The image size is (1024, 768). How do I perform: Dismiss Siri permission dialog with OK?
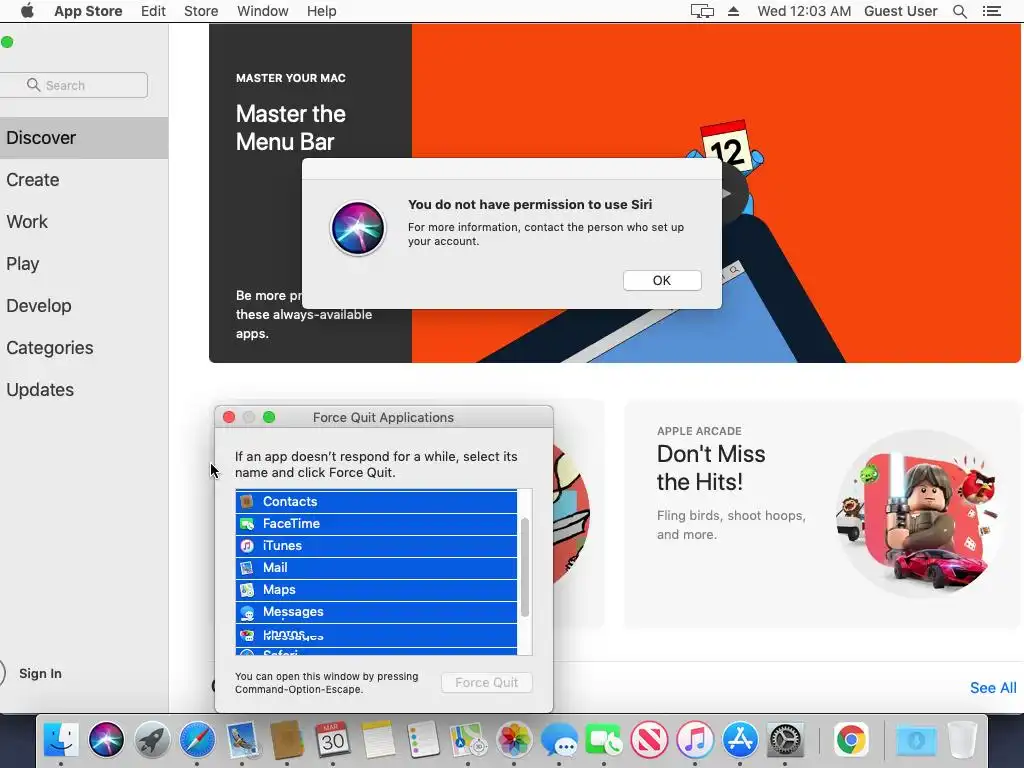[x=662, y=280]
